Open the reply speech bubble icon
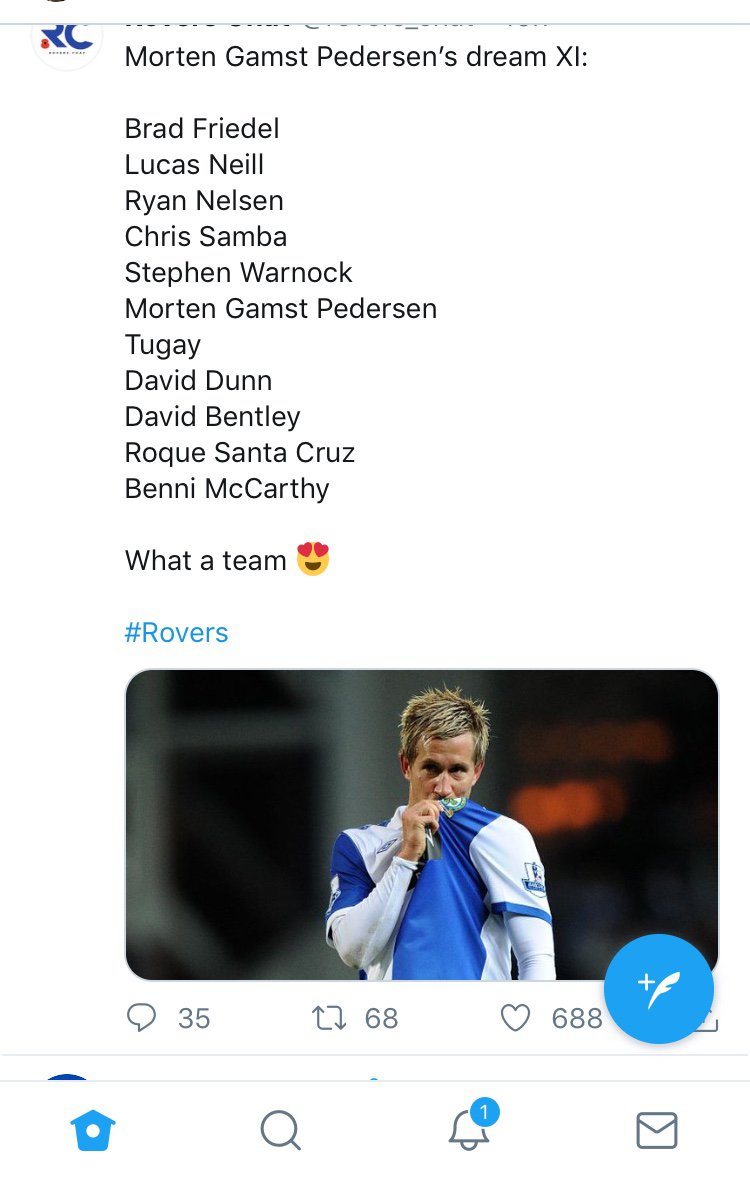Screen dimensions: 750x1180 tap(141, 1017)
